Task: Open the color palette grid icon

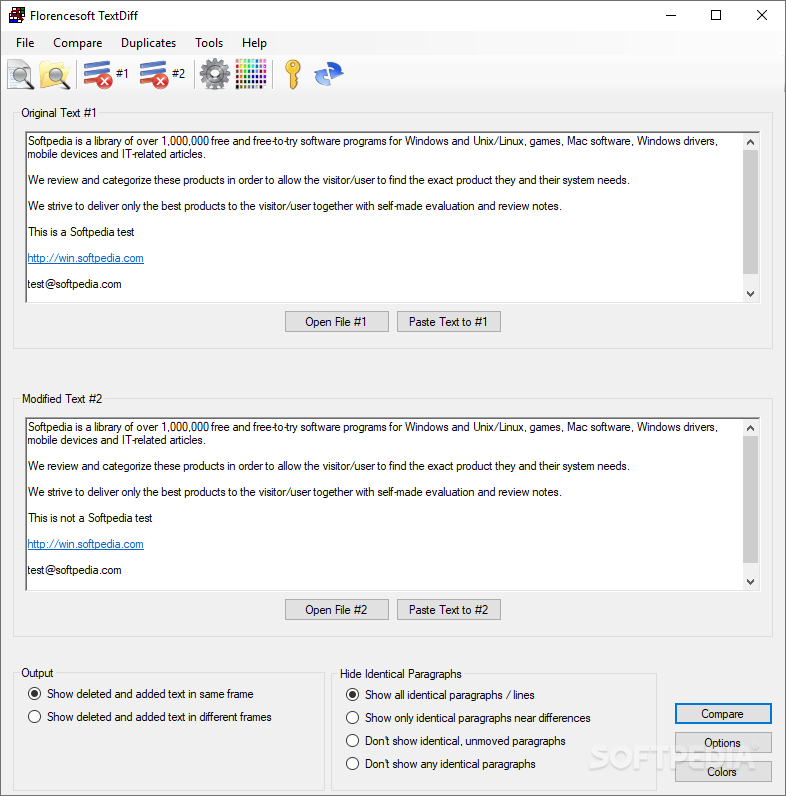Action: coord(251,74)
